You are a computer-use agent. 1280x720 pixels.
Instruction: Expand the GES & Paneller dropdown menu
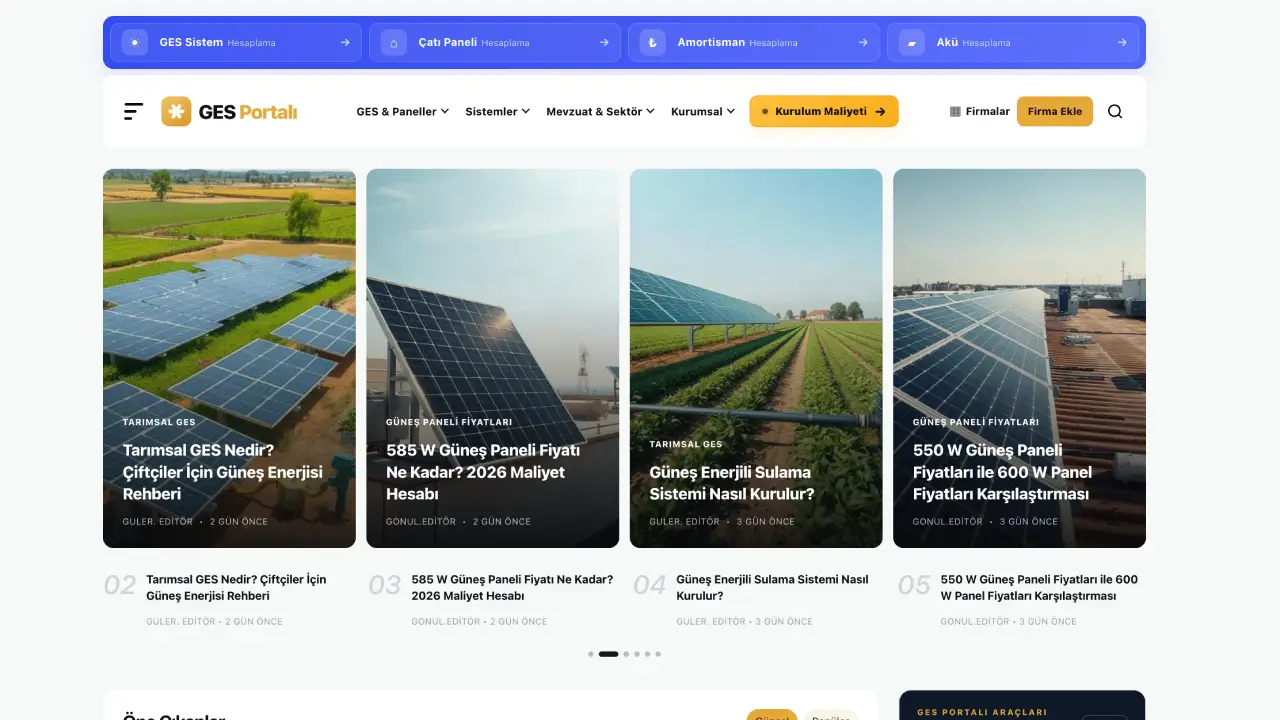tap(402, 111)
